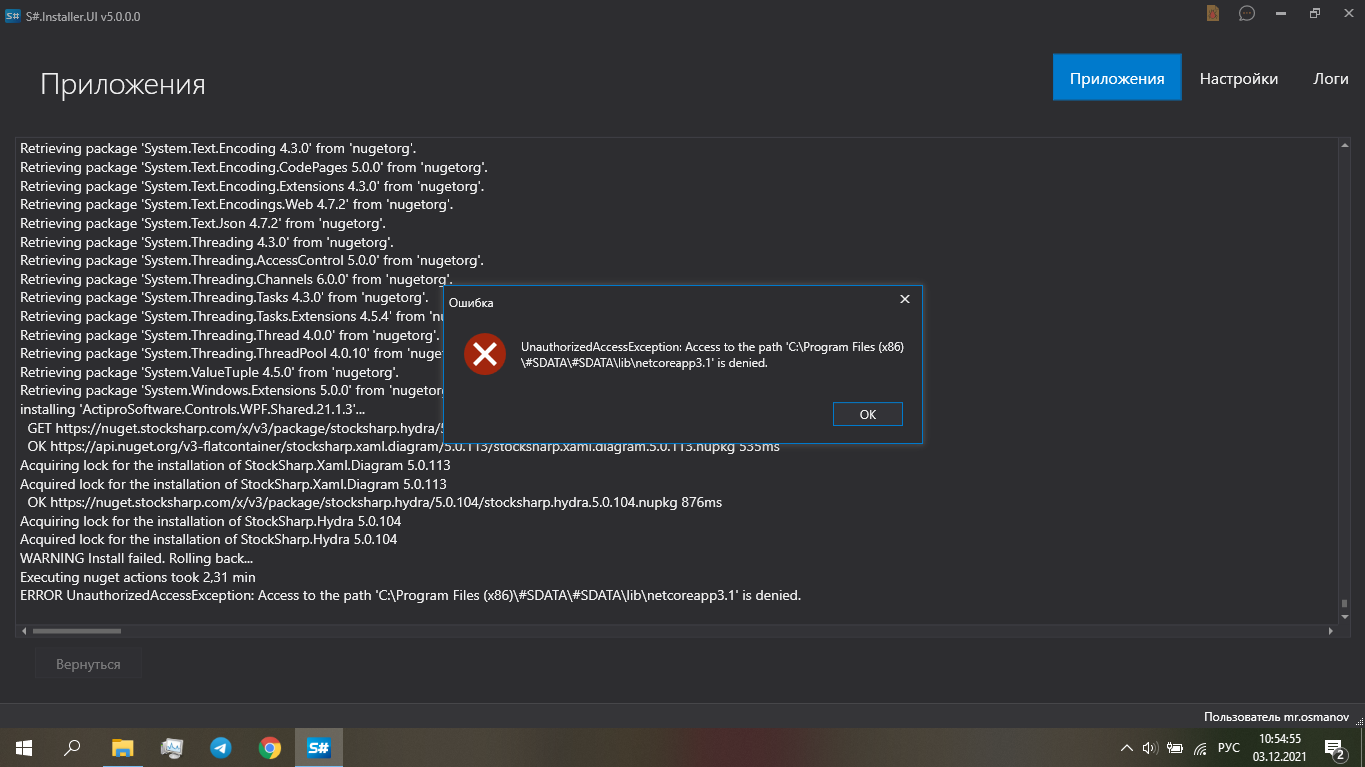Select 'System.Threading.Tasks 4.3.0' log line

coord(224,297)
